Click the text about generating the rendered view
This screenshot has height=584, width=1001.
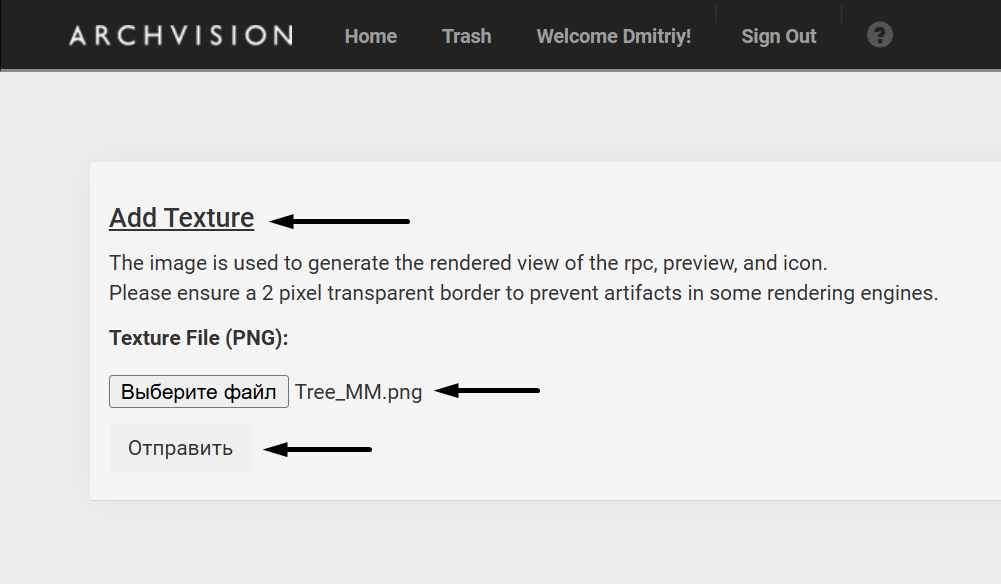click(468, 264)
